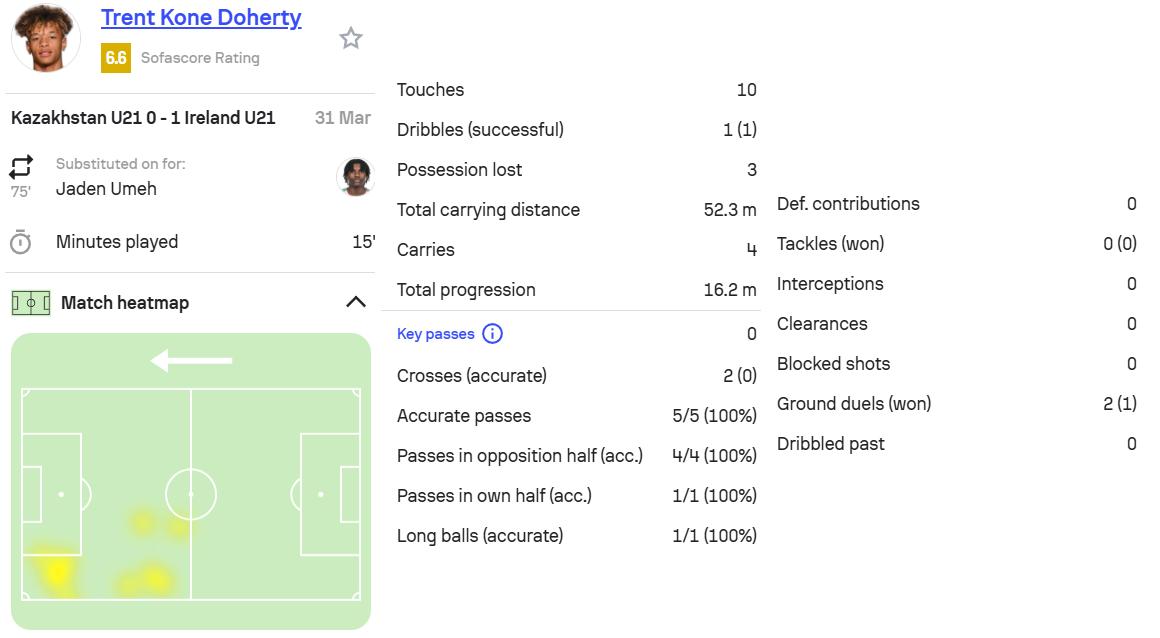The image size is (1160, 638).
Task: Click the attack direction arrow on heatmap
Action: point(191,361)
